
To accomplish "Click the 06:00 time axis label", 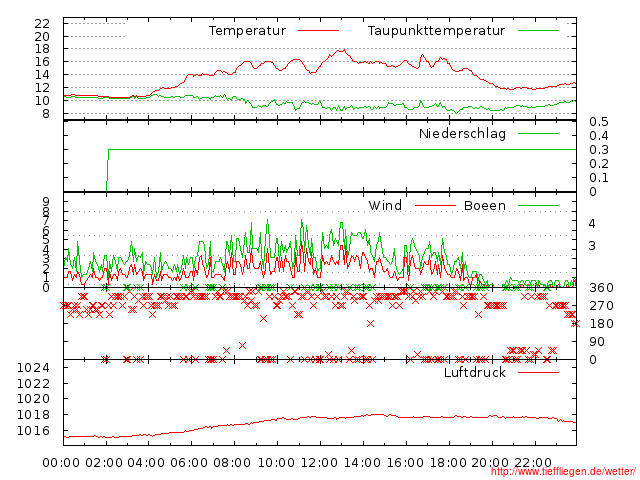I will [189, 463].
